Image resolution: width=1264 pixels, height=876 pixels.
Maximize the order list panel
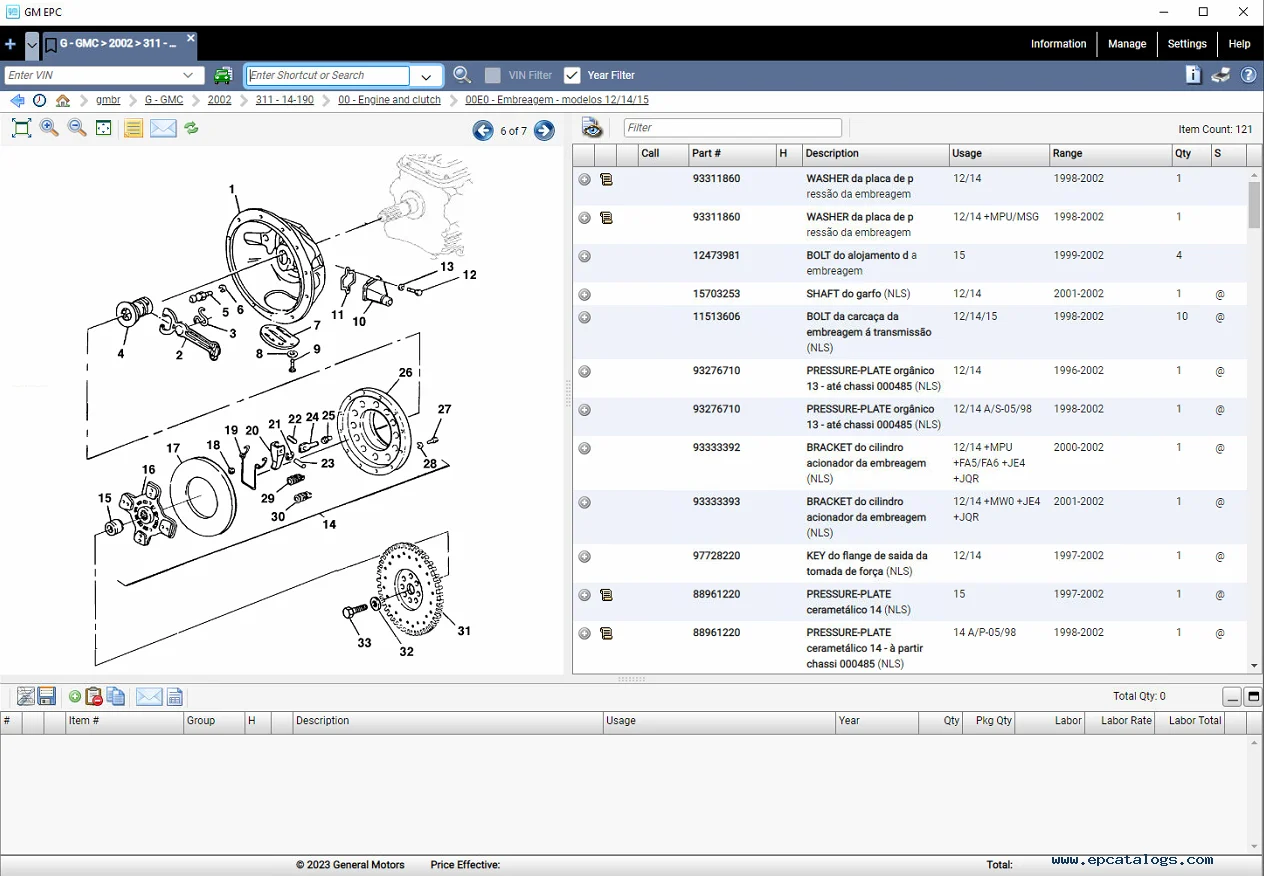1253,697
